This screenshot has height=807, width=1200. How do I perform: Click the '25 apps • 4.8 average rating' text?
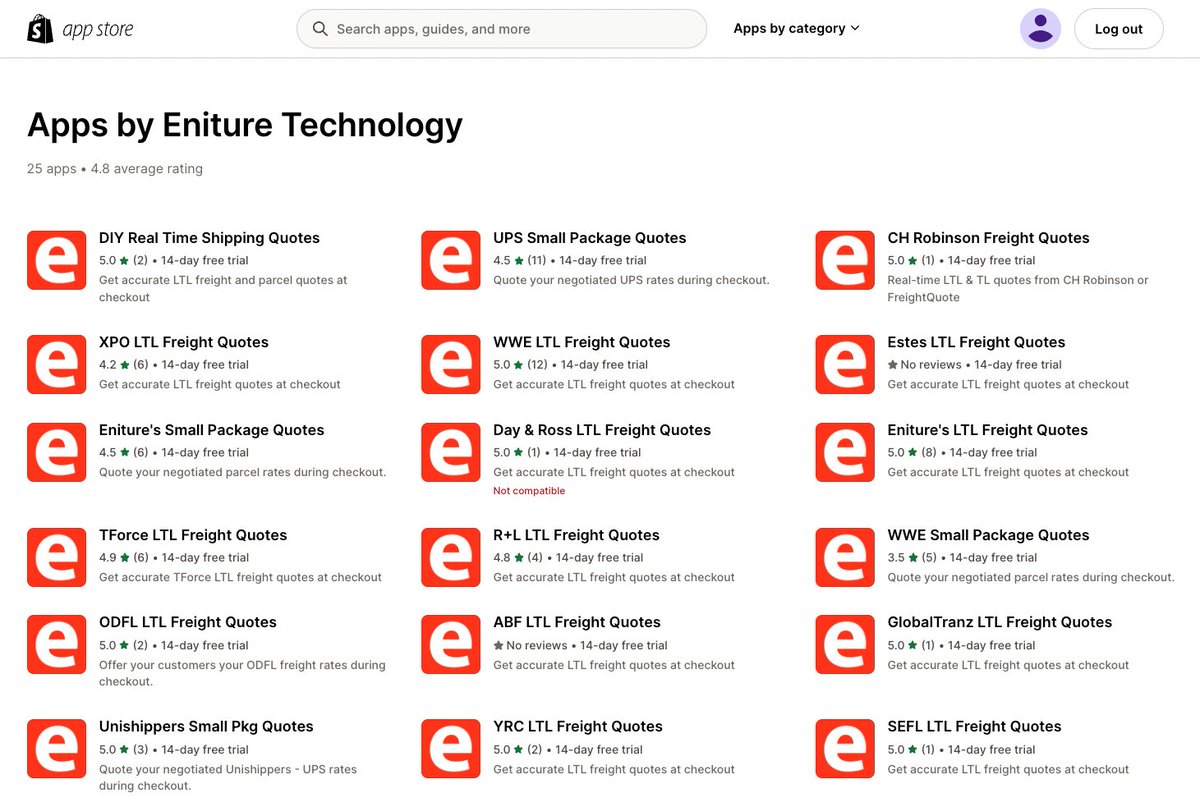click(115, 169)
